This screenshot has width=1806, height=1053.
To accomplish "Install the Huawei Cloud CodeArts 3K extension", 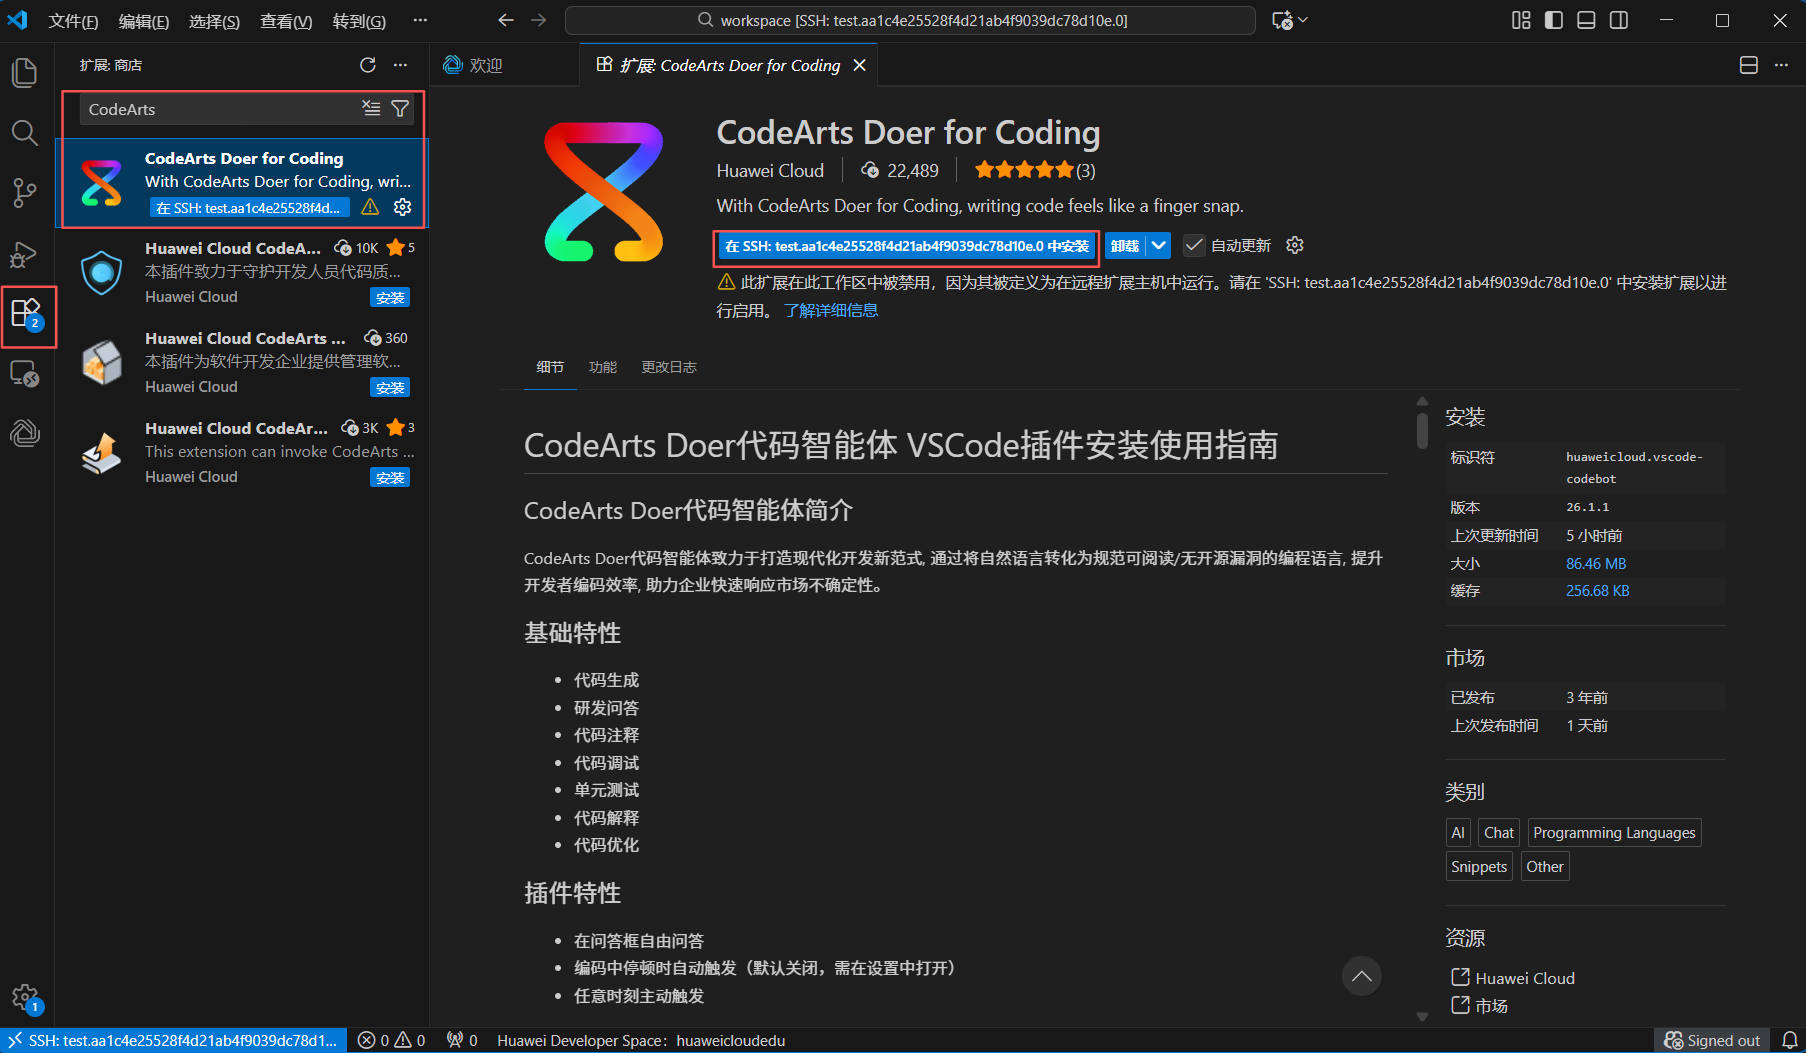I will [x=390, y=478].
